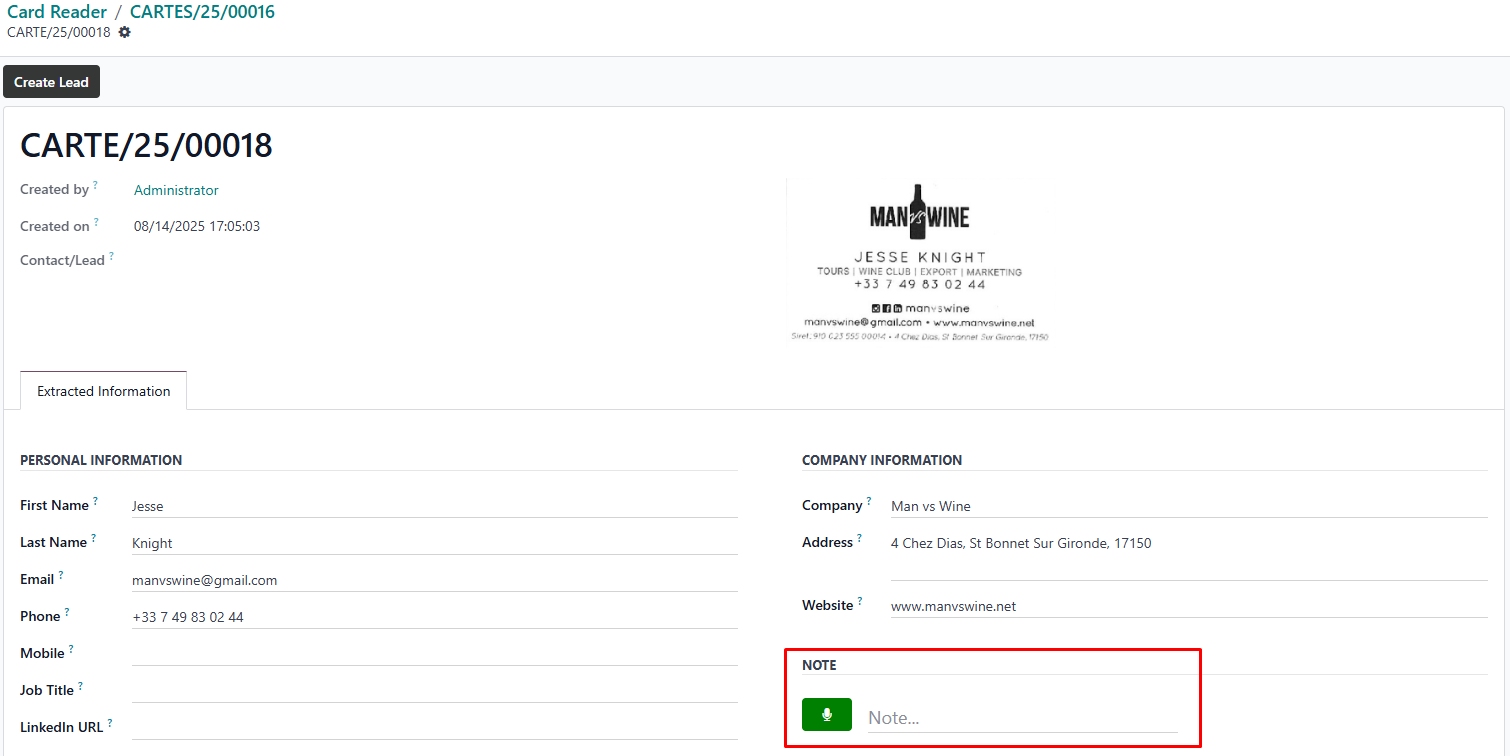Edit the Email field manvswine@gmail.com
This screenshot has width=1510, height=756.
[434, 580]
